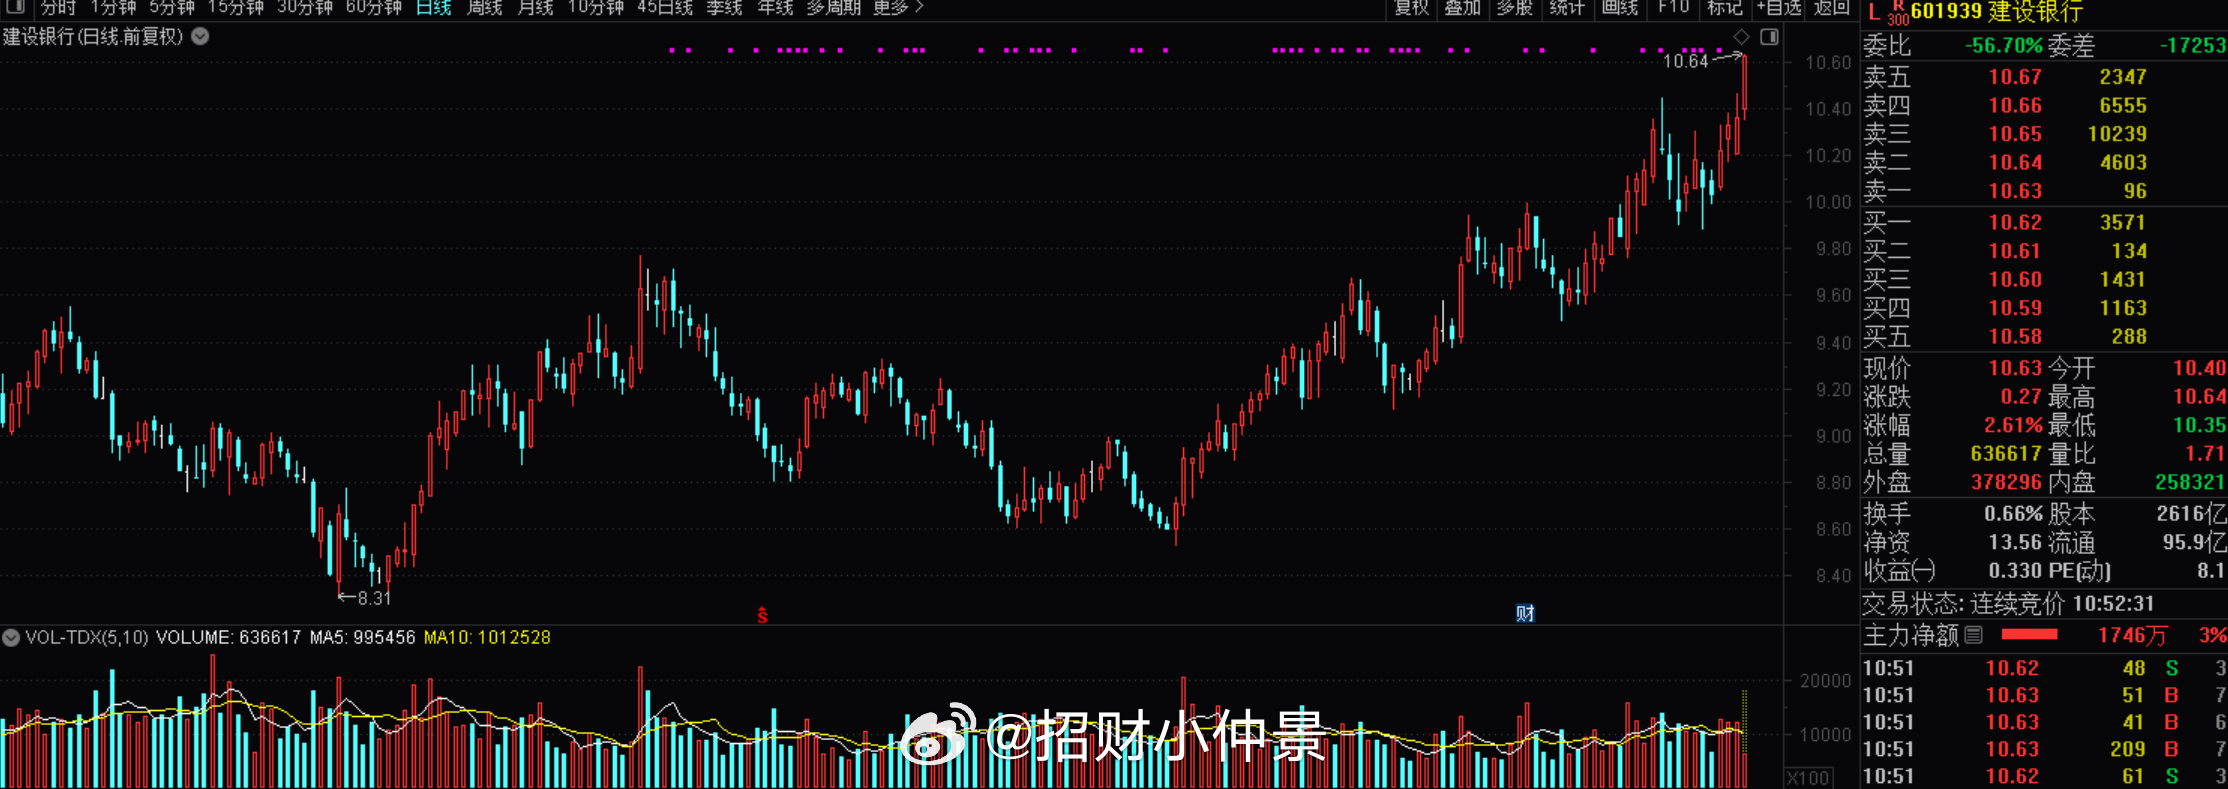Viewport: 2228px width, 789px height.
Task: Open the 主力净额 detail list icon
Action: 1973,635
